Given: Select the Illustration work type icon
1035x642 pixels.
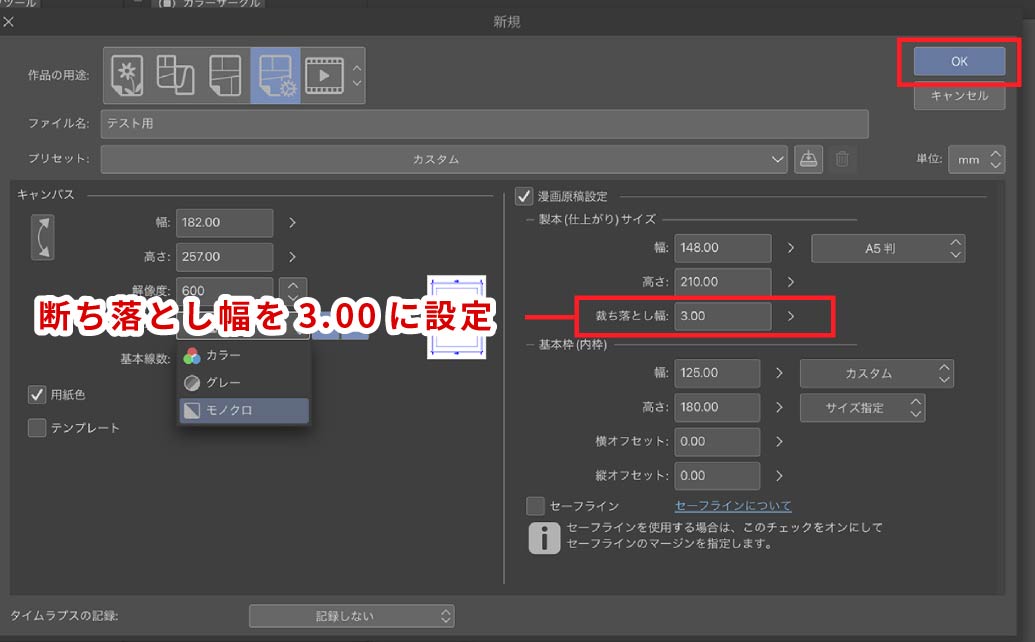Looking at the screenshot, I should point(127,75).
